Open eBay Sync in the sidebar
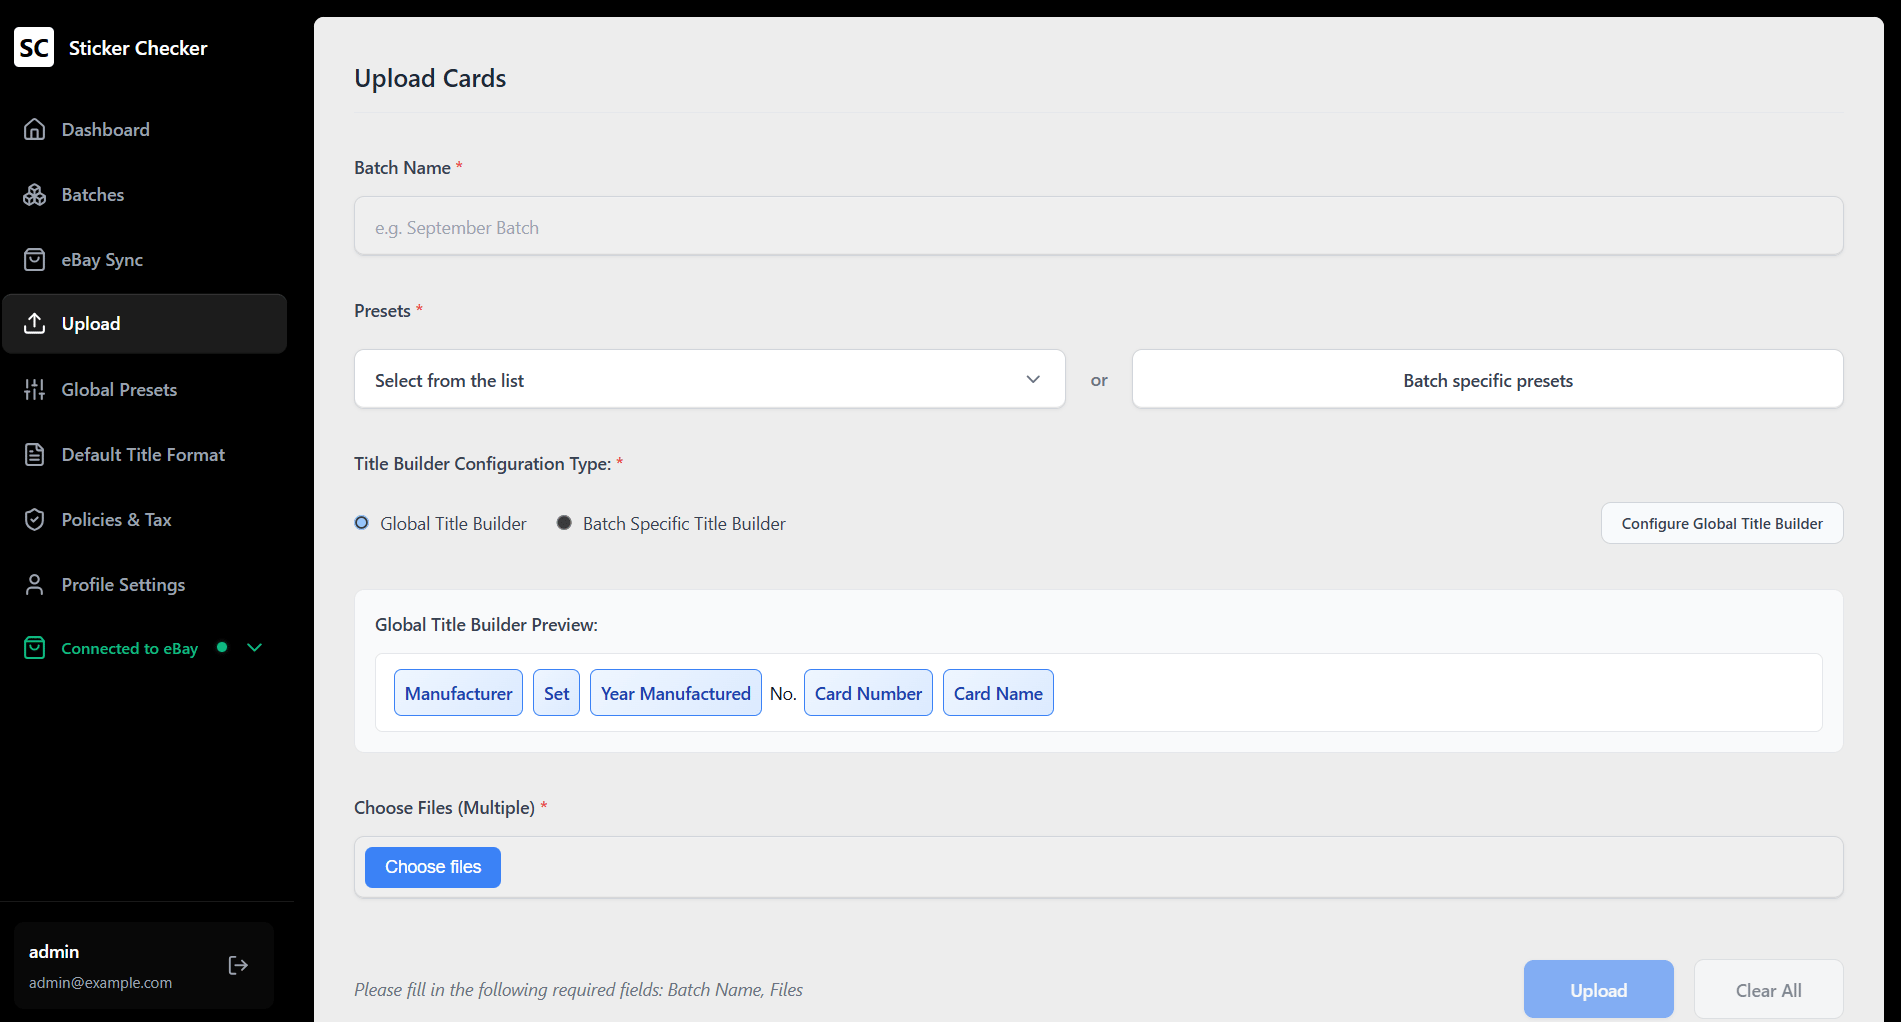 click(145, 259)
